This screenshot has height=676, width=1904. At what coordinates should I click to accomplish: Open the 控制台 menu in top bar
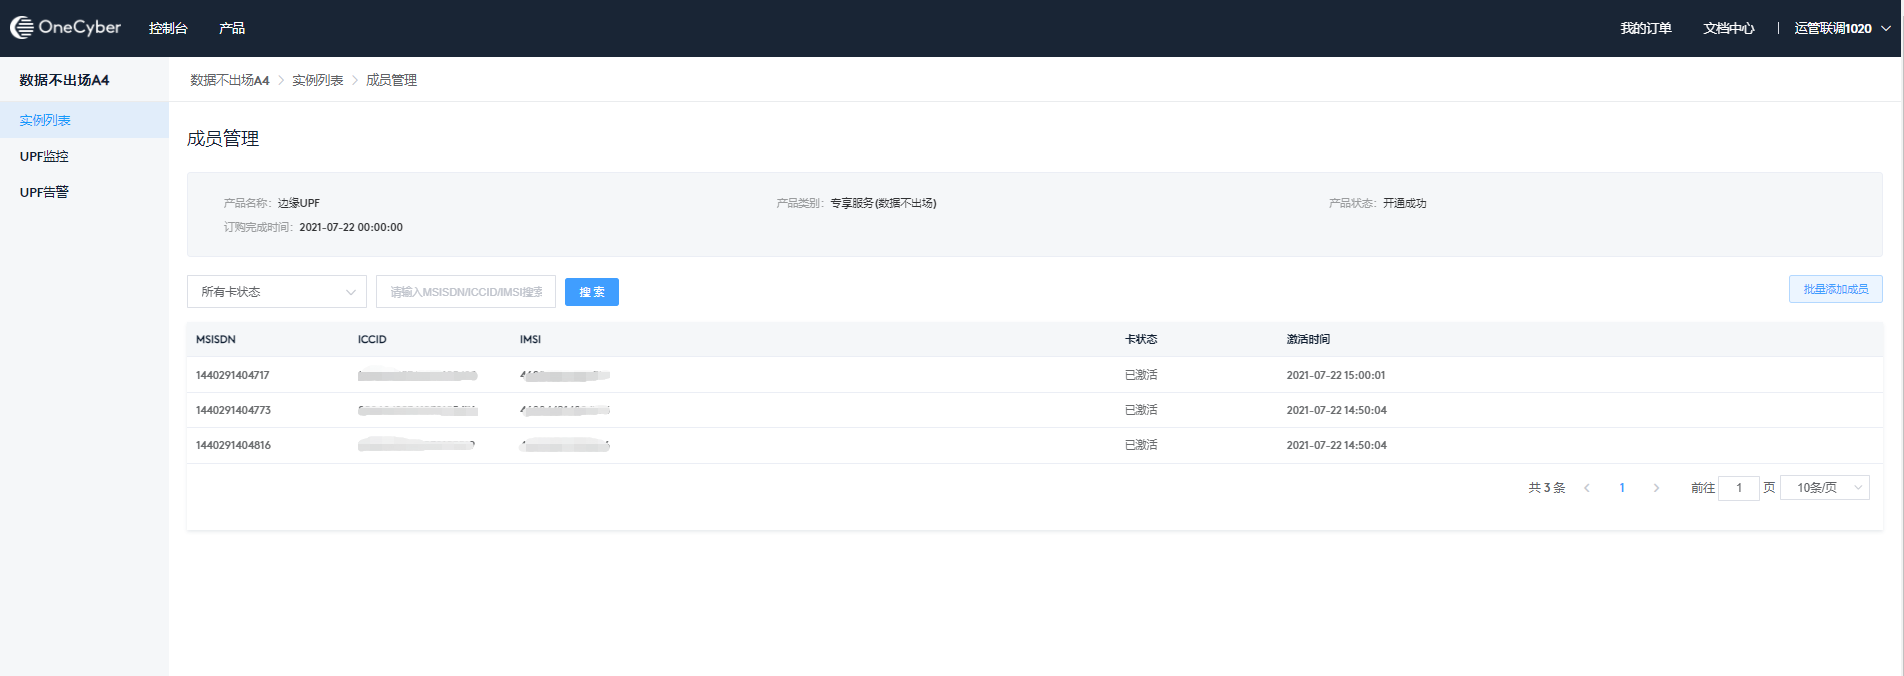(x=168, y=28)
